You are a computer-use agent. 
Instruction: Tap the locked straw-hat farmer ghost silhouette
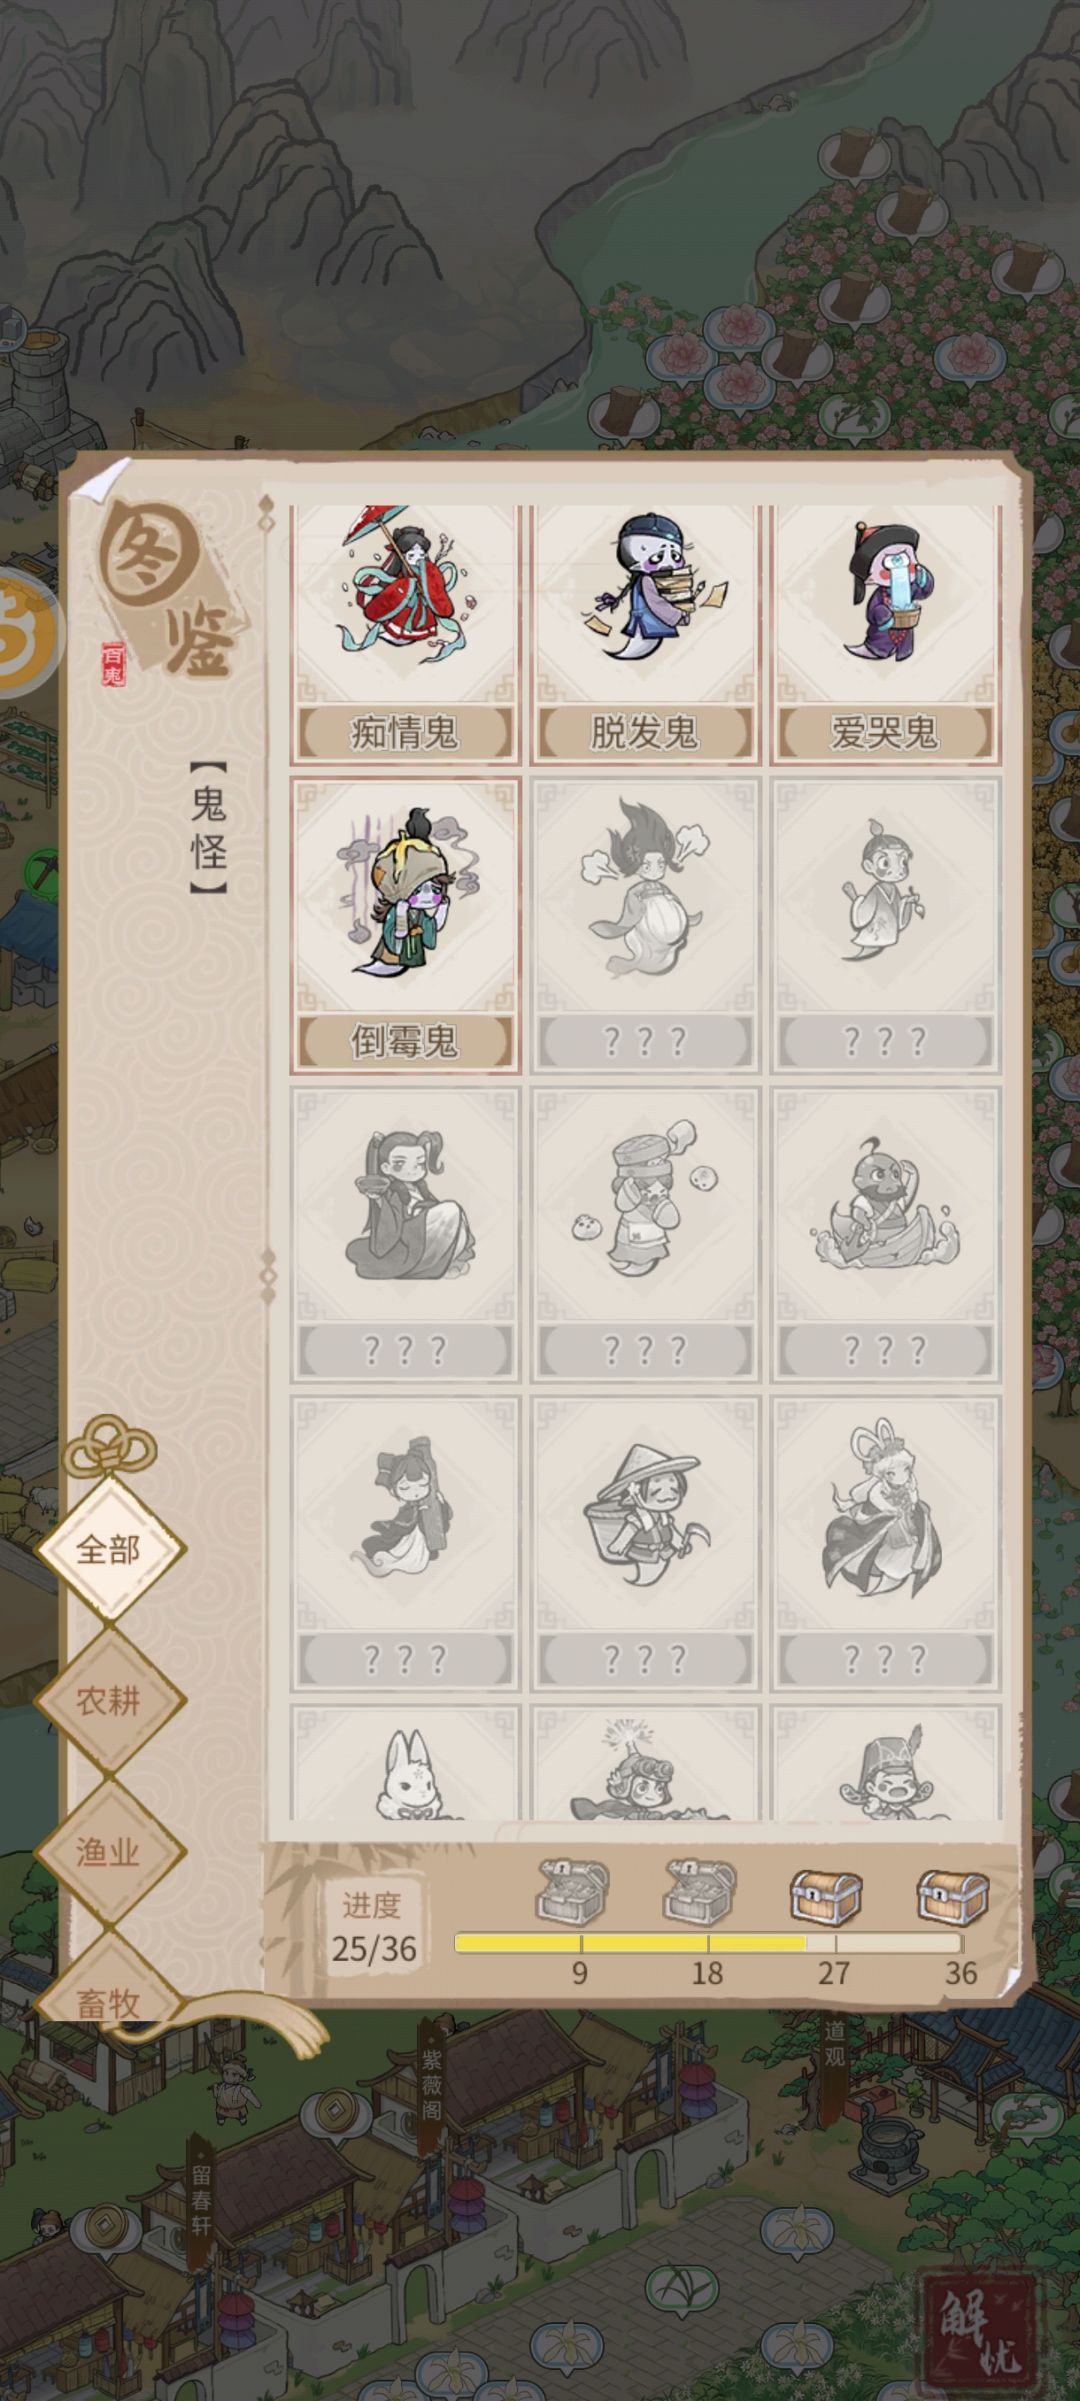tap(645, 1543)
